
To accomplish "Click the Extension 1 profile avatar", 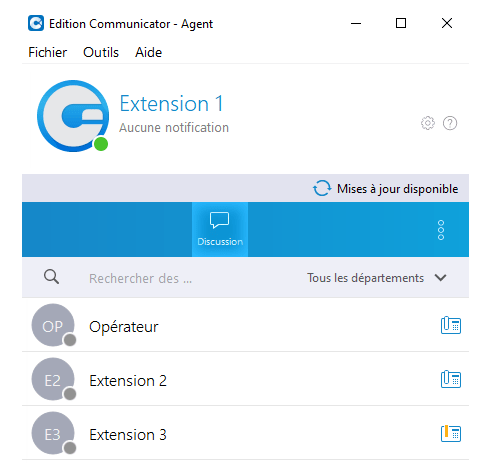I will 73,116.
